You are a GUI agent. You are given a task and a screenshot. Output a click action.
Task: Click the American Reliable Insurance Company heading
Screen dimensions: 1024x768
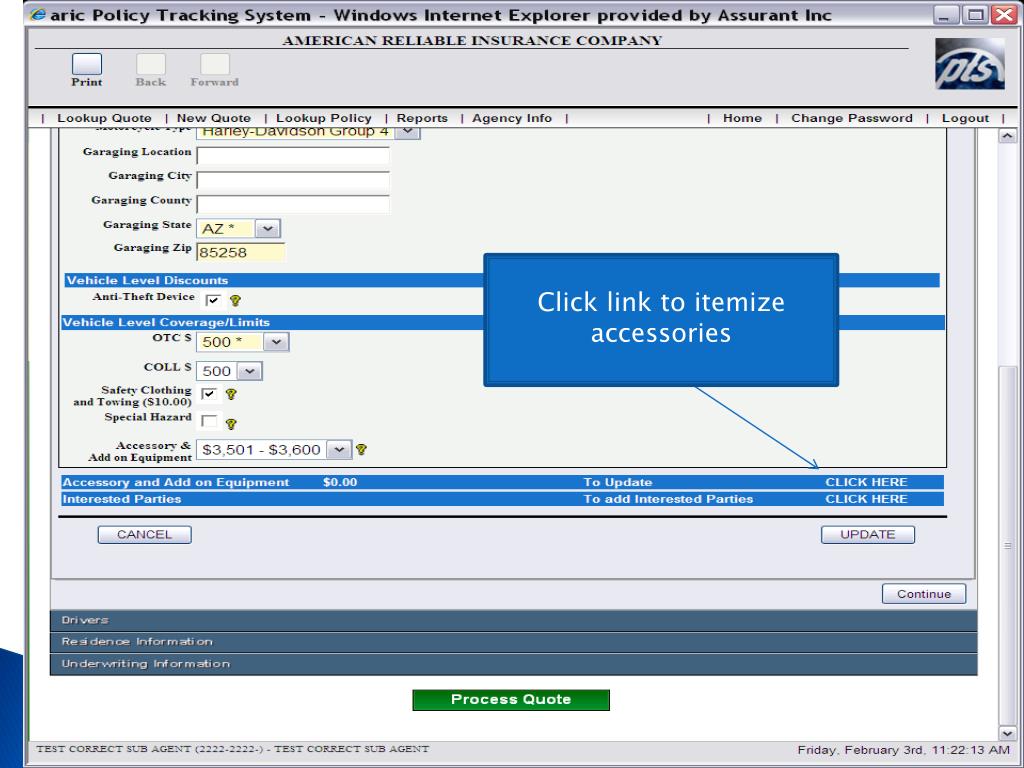472,40
